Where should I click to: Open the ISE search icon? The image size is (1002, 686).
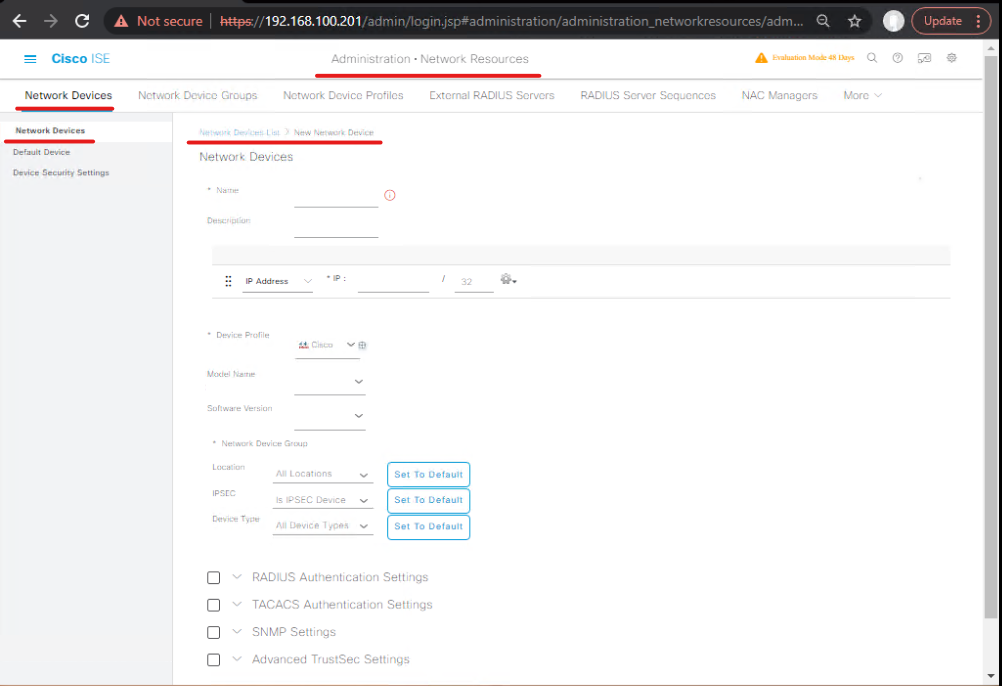(x=872, y=57)
